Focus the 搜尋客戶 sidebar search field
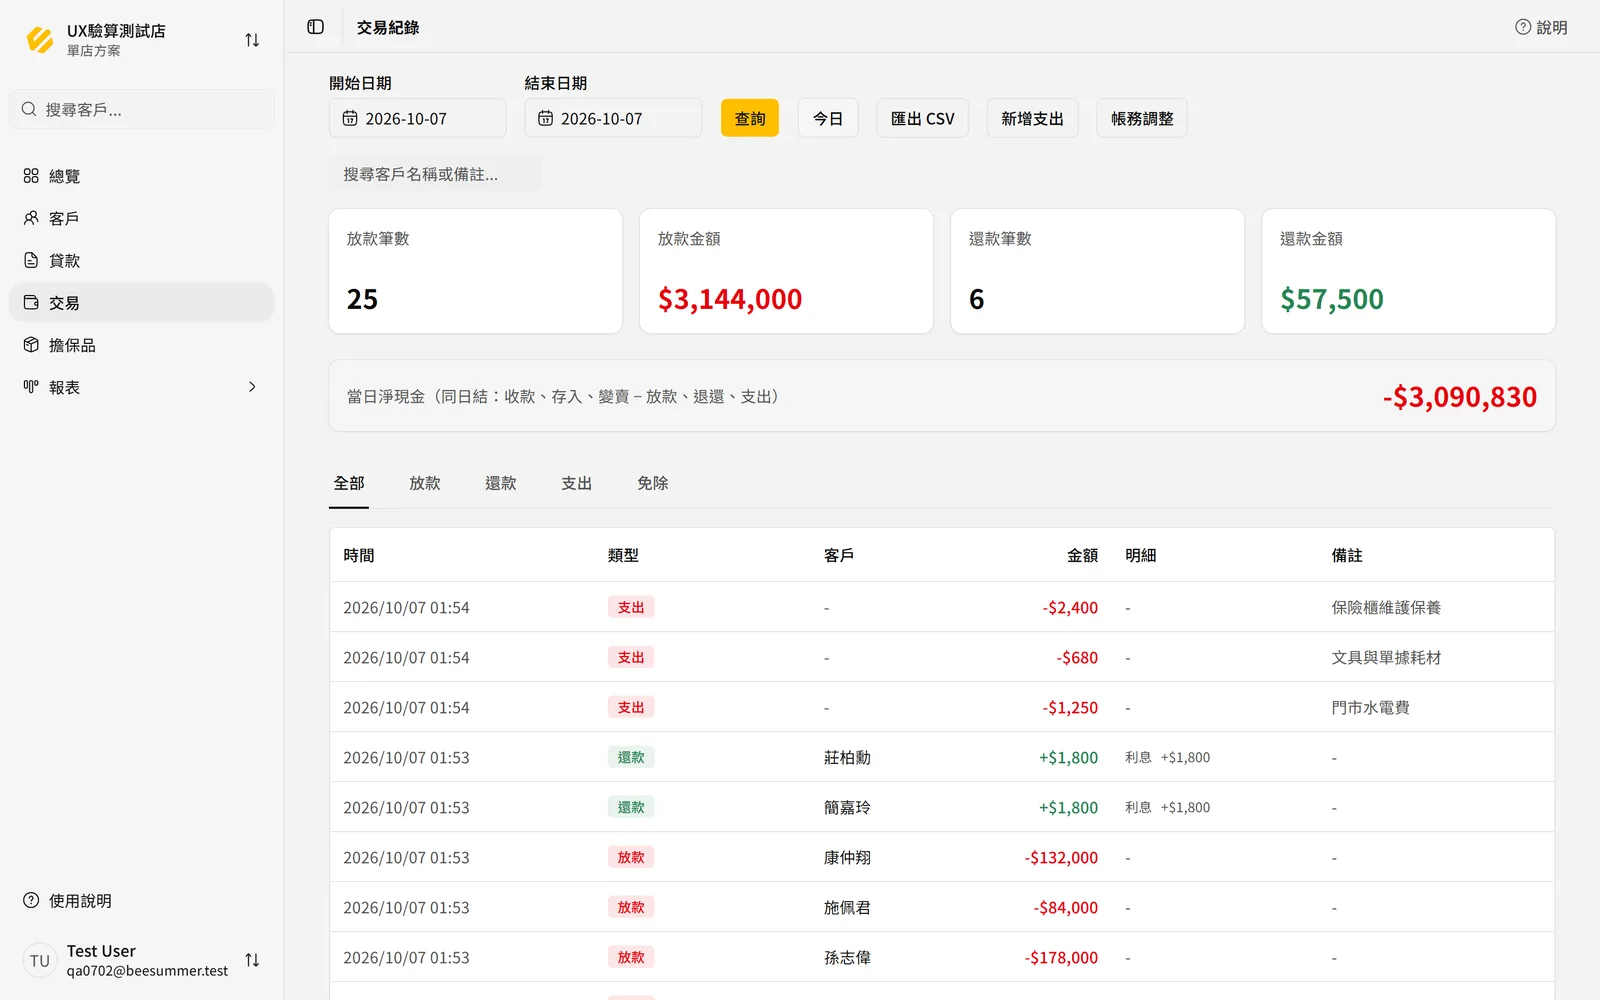 (x=142, y=109)
